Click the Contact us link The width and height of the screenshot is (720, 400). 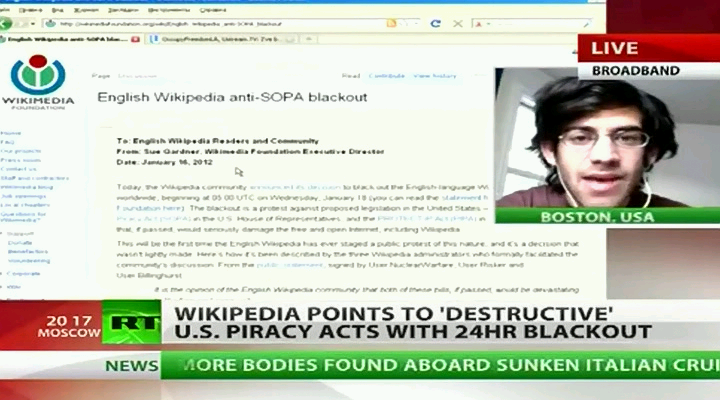click(18, 169)
